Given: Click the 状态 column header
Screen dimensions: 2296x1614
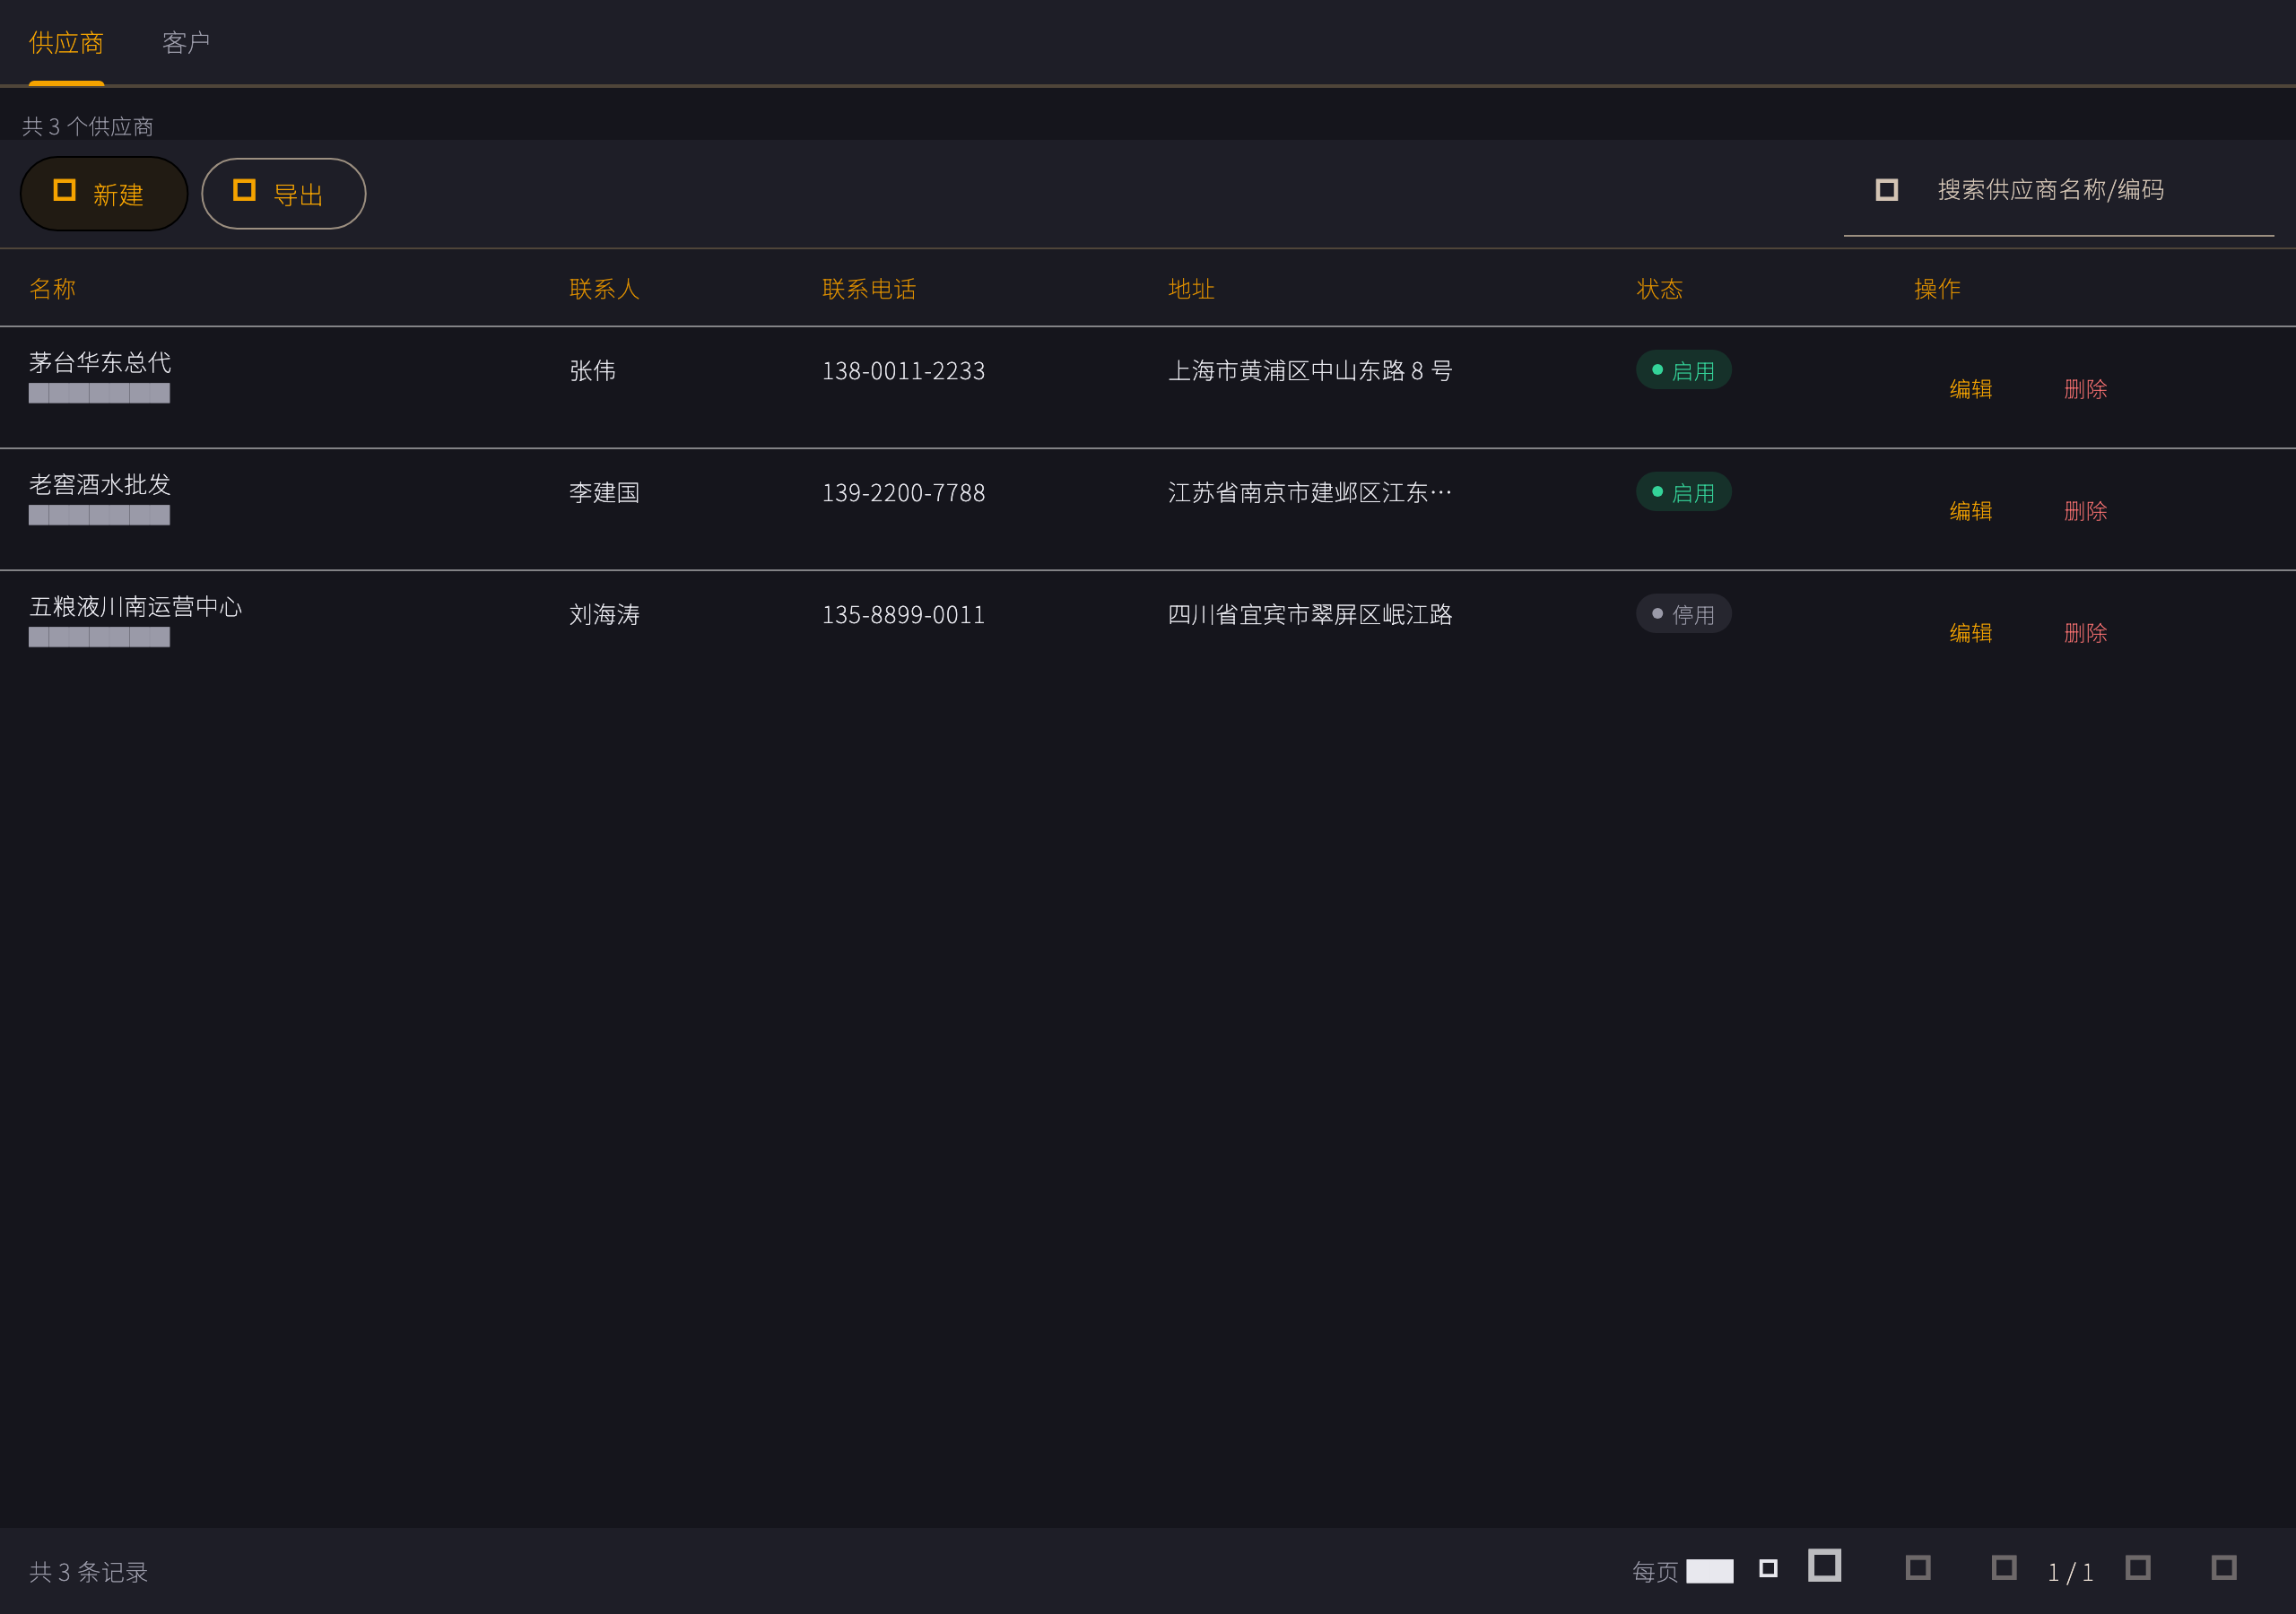Looking at the screenshot, I should coord(1659,289).
